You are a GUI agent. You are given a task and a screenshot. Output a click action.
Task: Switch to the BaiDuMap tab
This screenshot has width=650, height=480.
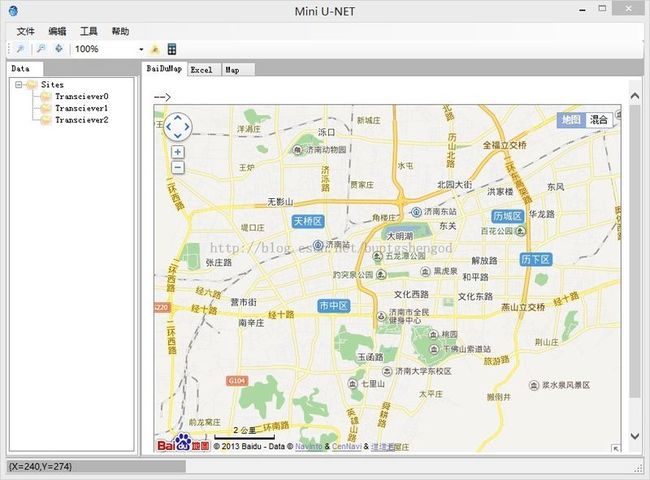point(165,69)
